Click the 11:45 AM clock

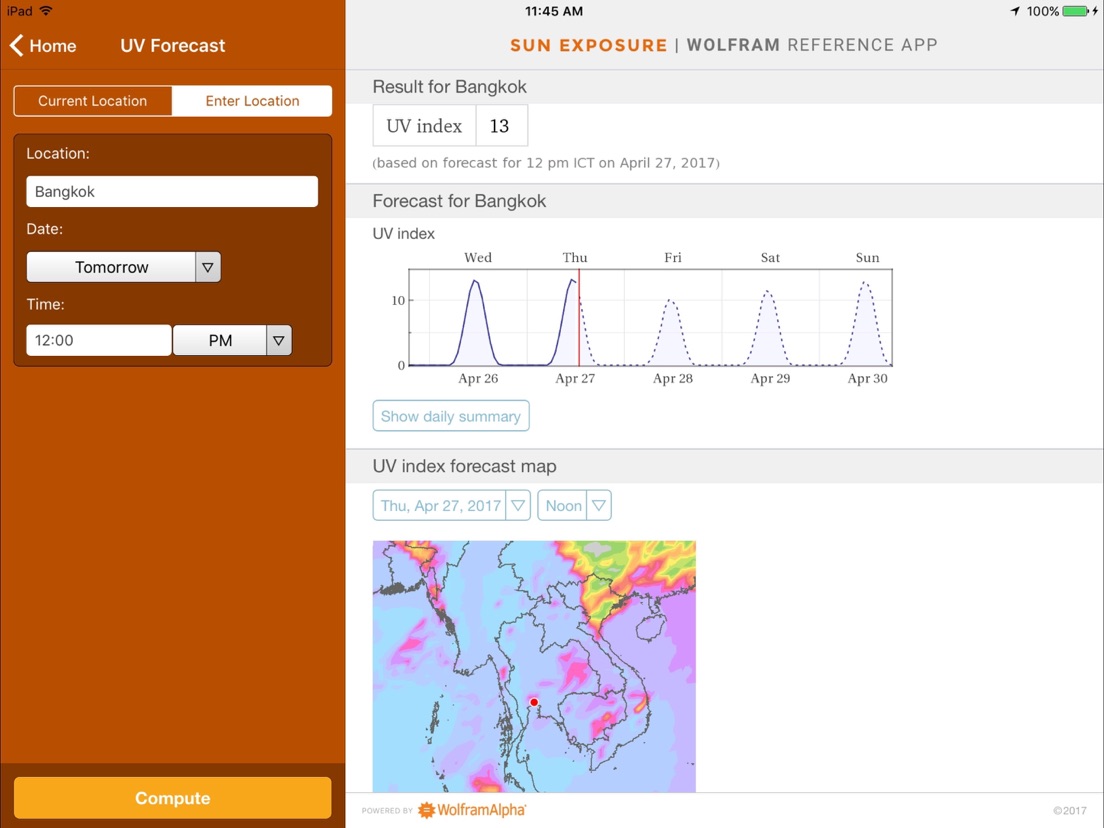point(553,11)
